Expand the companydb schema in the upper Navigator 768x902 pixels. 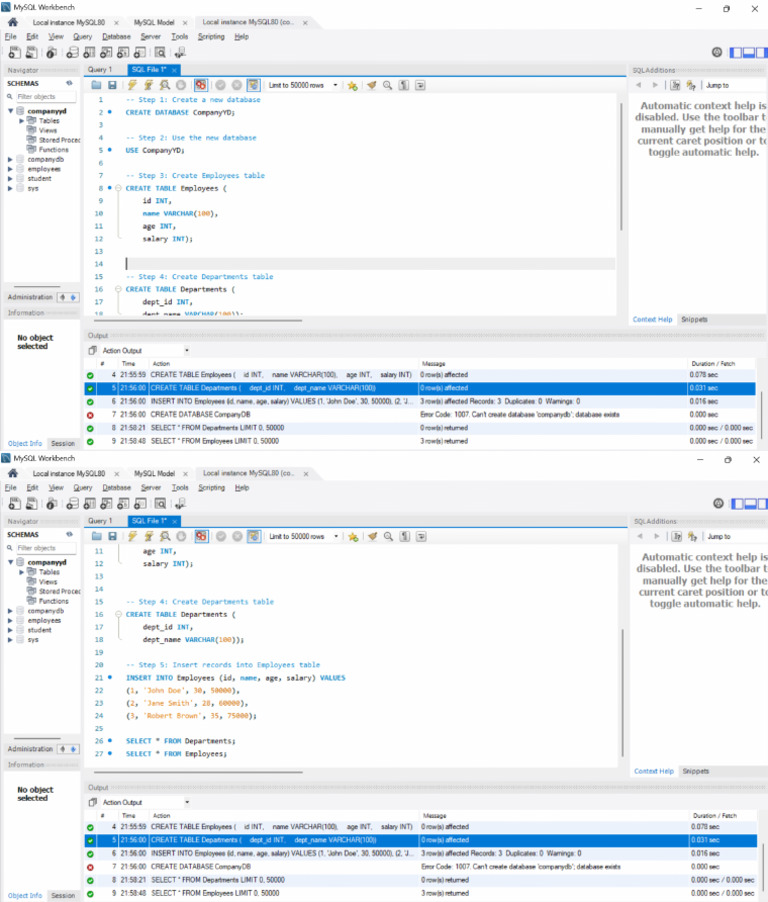(10, 159)
